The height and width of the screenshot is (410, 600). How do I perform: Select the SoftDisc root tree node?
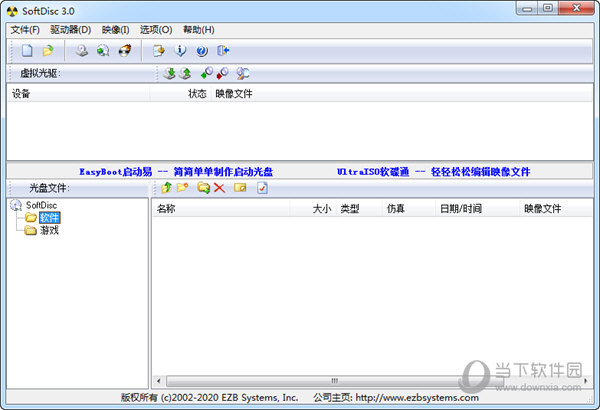[x=41, y=205]
